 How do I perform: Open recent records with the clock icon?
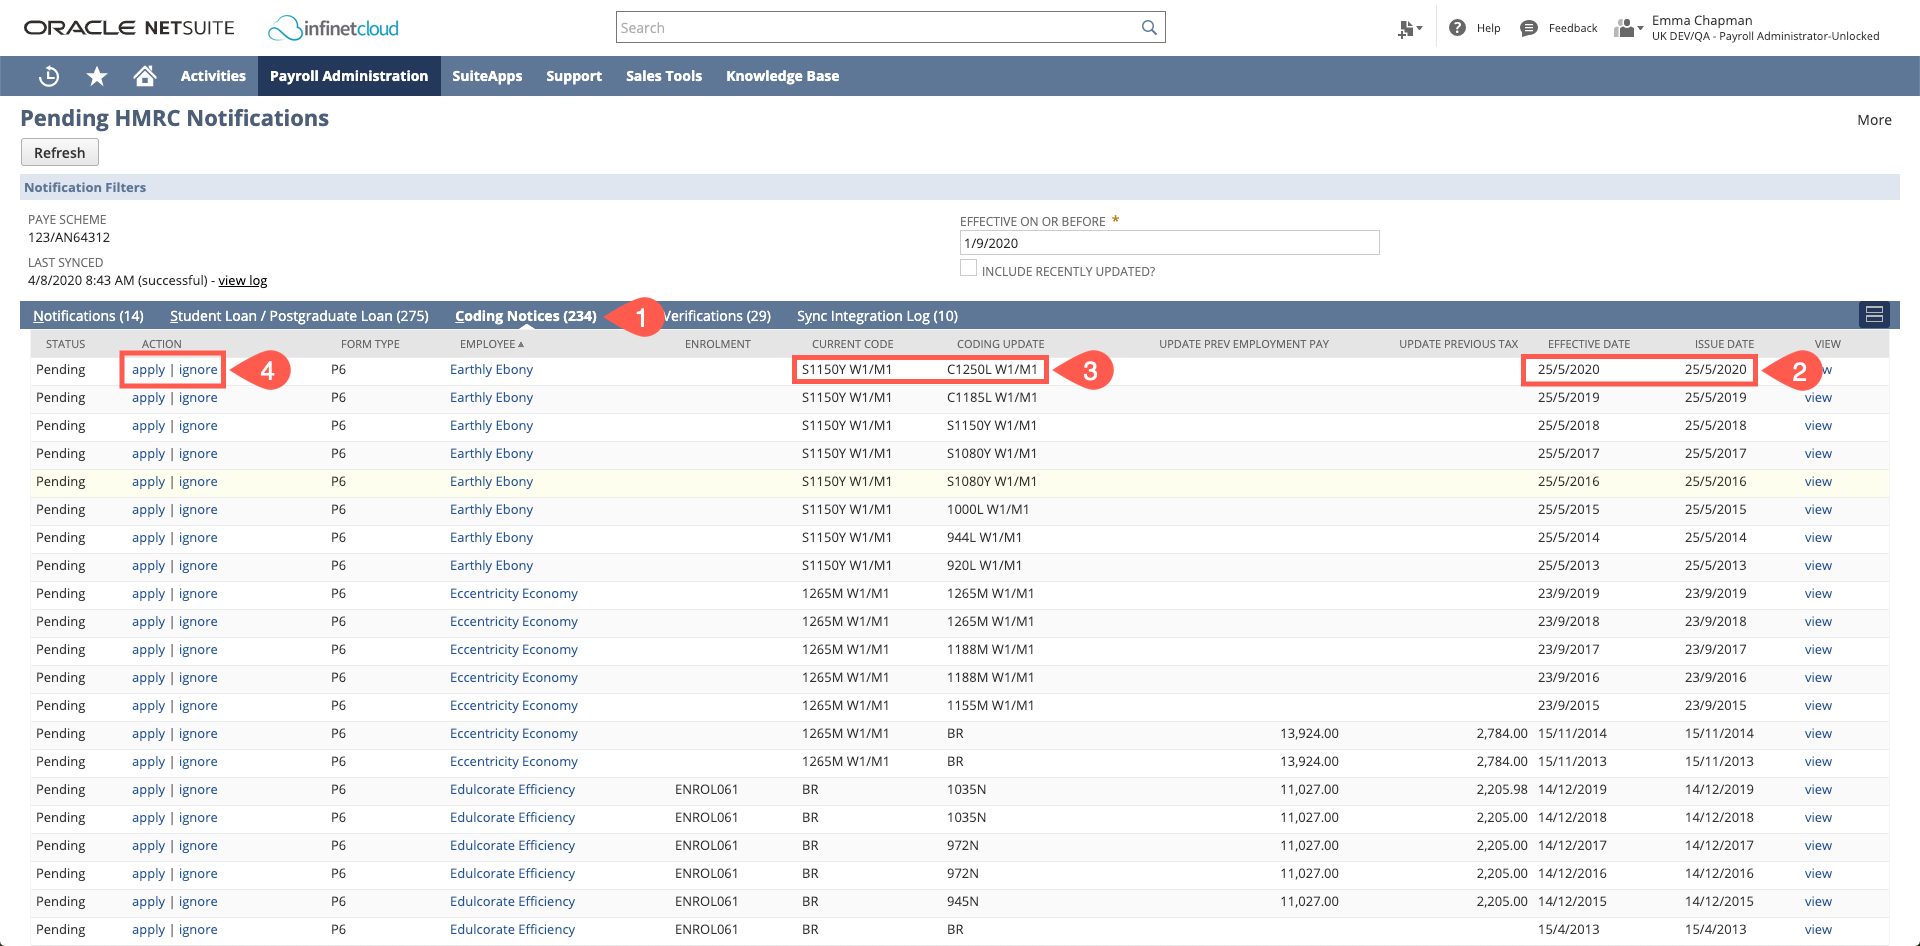(48, 75)
